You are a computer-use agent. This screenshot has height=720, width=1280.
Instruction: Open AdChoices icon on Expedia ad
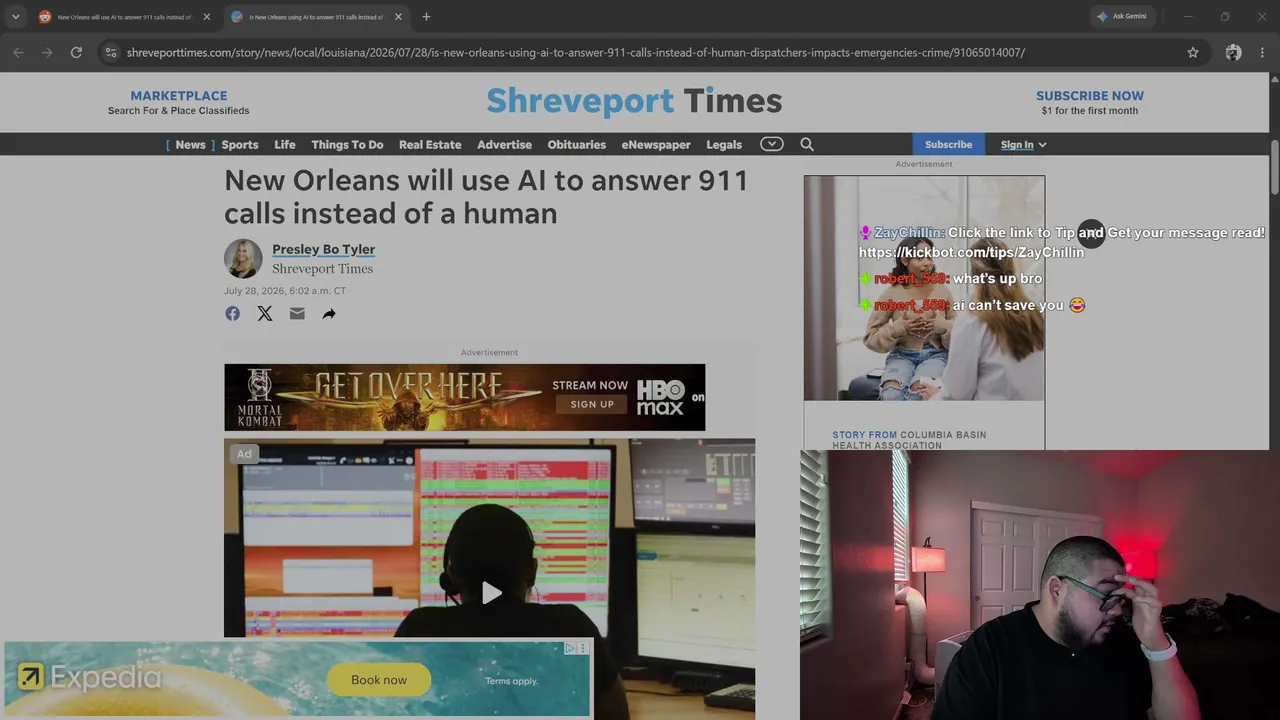pos(570,648)
